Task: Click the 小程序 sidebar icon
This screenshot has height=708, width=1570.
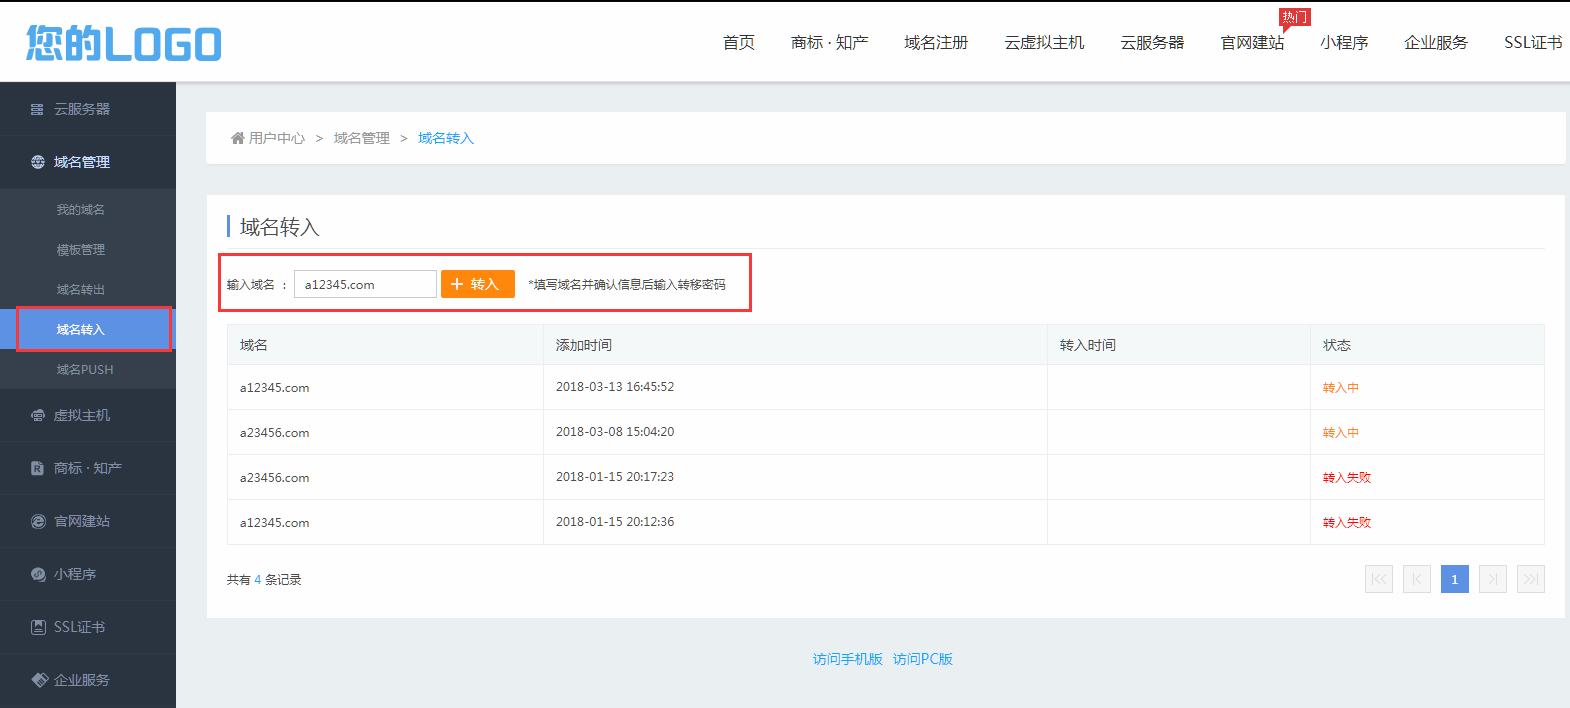Action: click(38, 574)
